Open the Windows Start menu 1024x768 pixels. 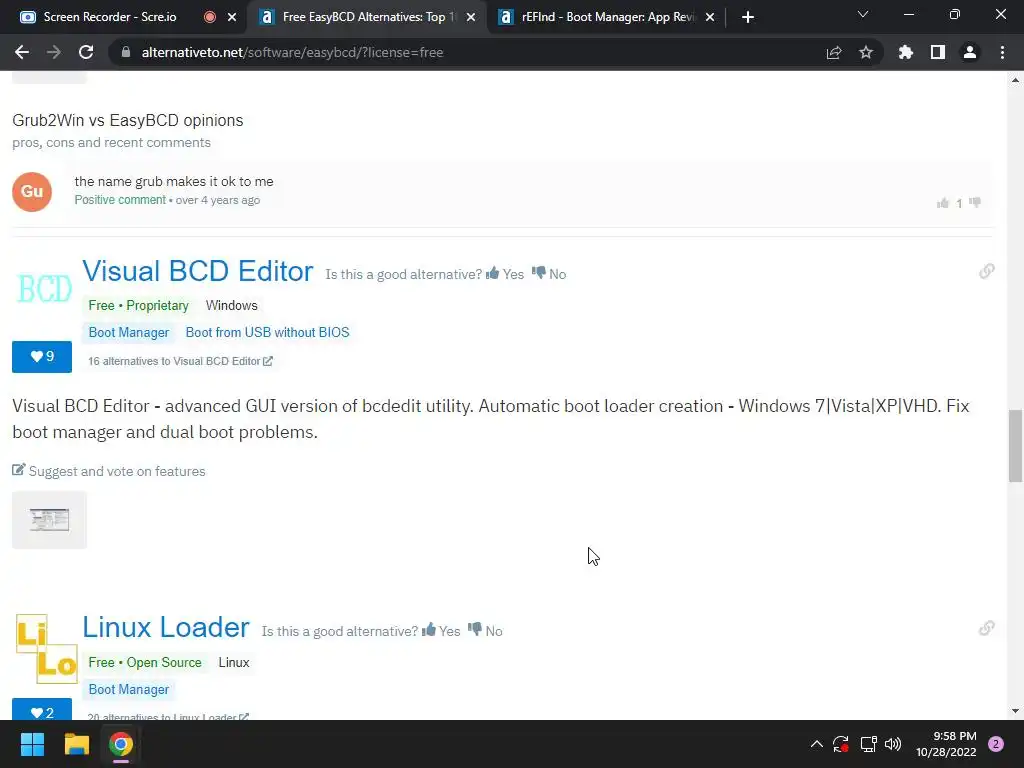click(x=32, y=744)
